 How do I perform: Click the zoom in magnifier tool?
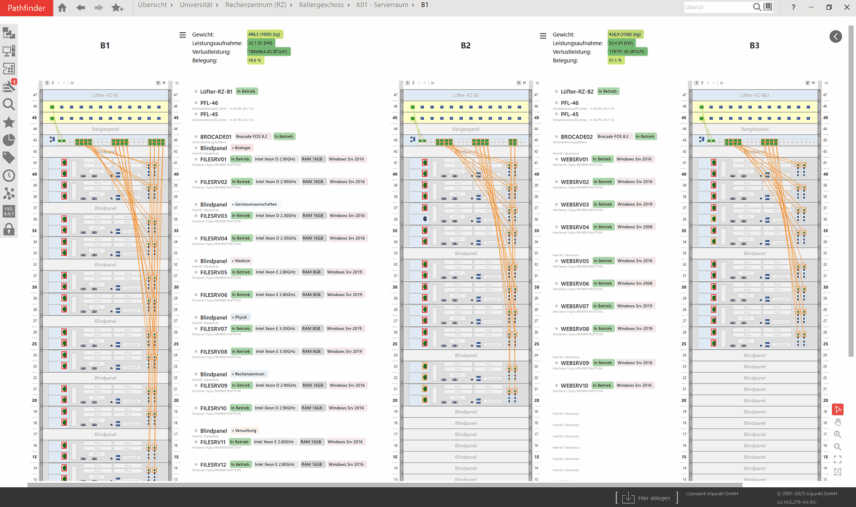click(838, 435)
